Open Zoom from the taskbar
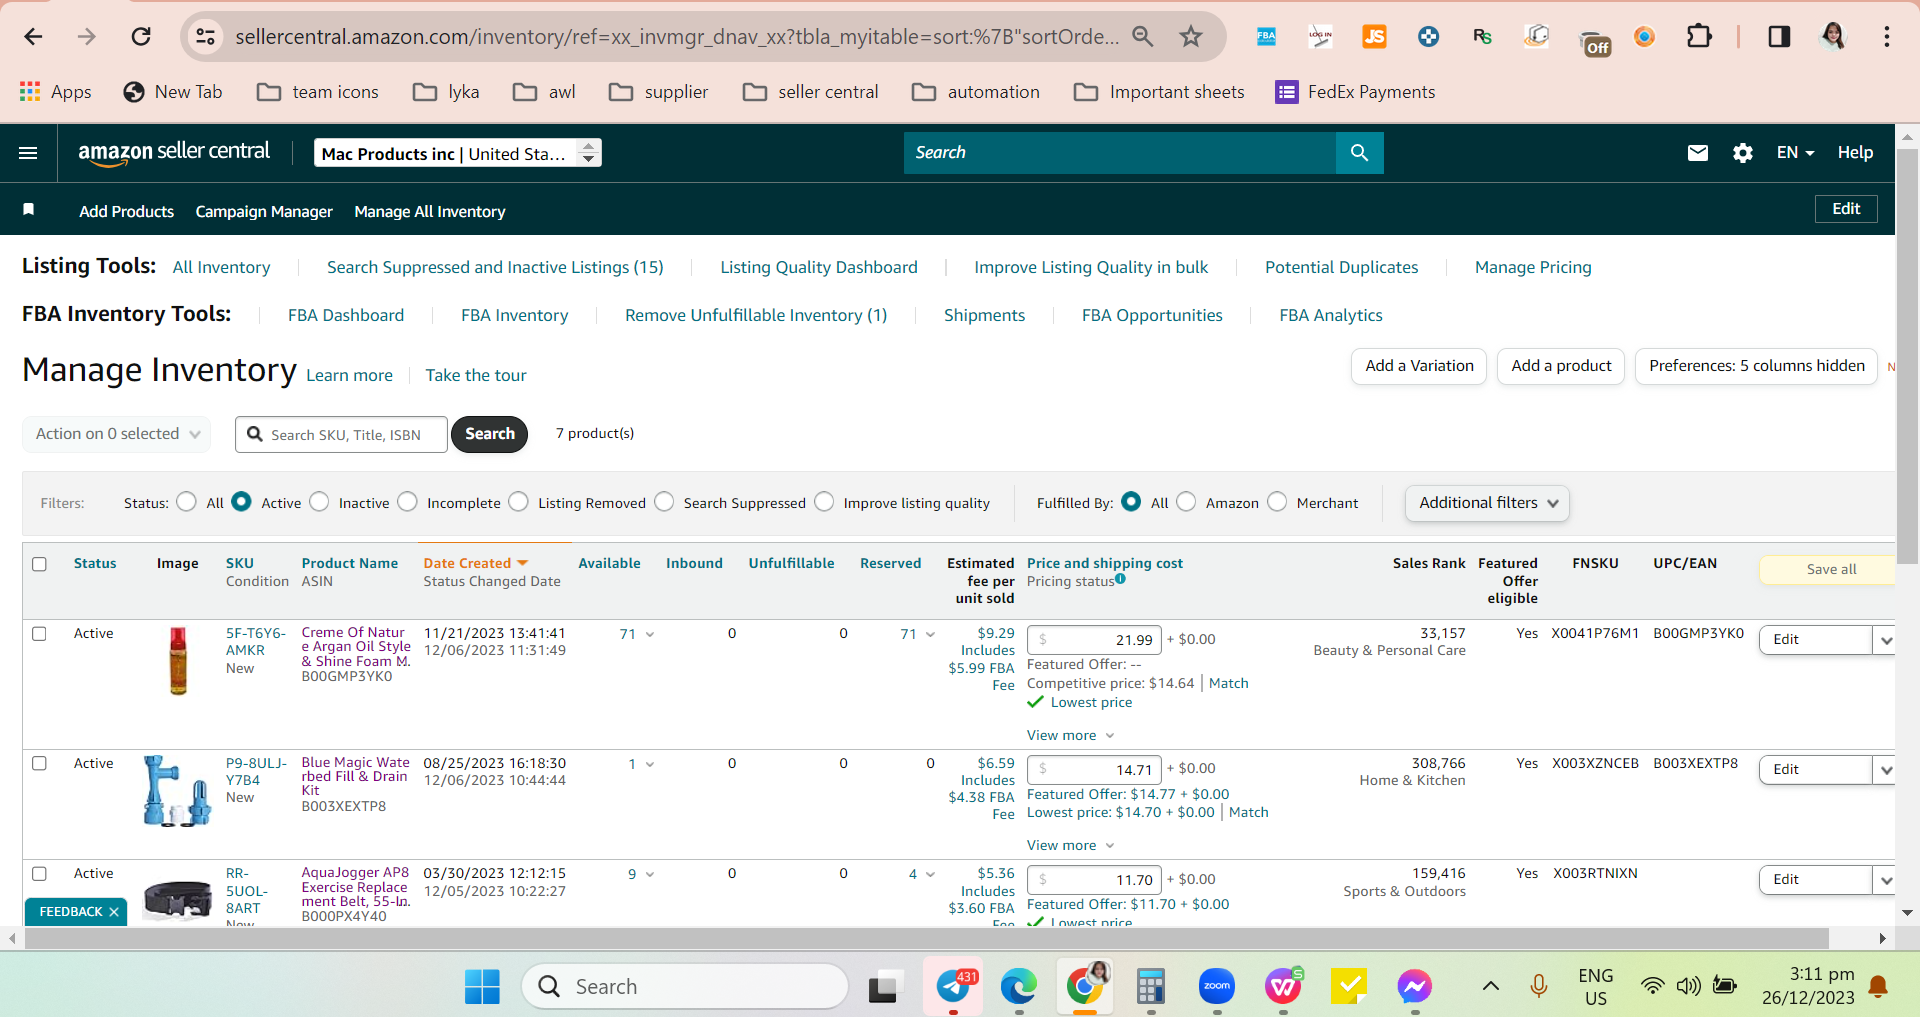This screenshot has height=1017, width=1920. pyautogui.click(x=1217, y=987)
